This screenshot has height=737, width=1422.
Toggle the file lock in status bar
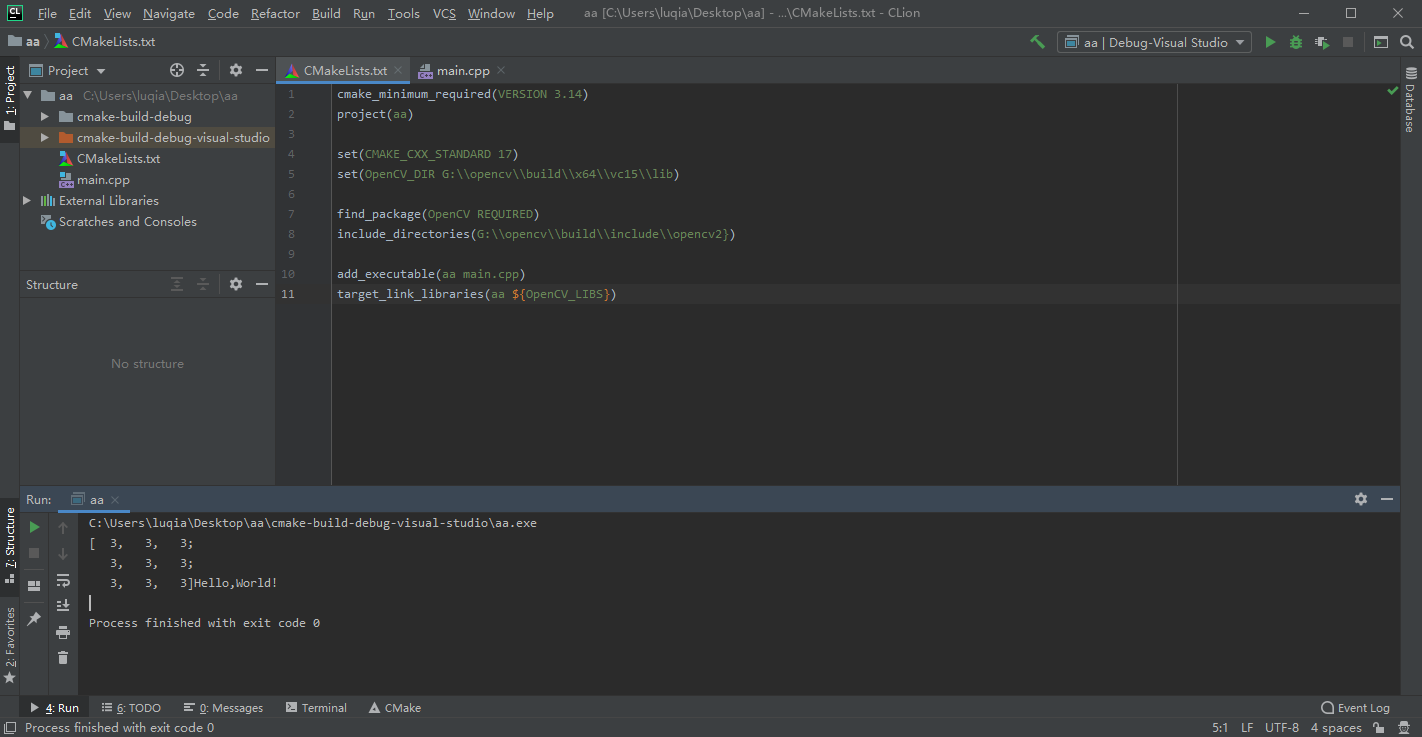(1378, 728)
